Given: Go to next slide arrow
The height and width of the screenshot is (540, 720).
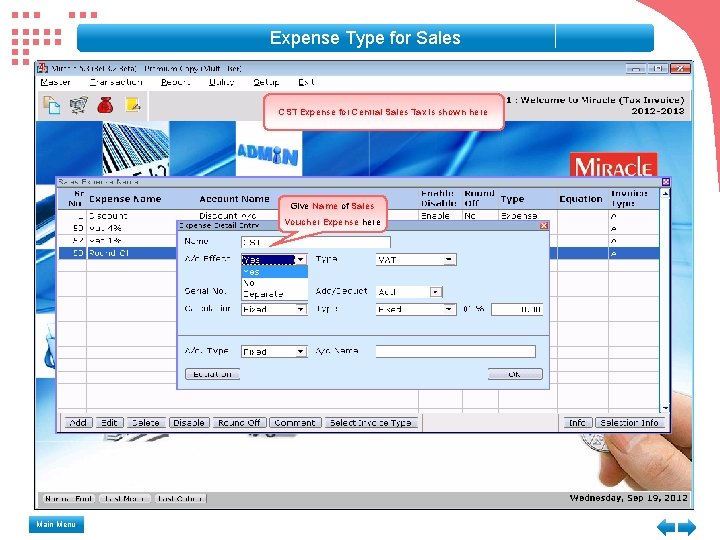Looking at the screenshot, I should [x=687, y=527].
